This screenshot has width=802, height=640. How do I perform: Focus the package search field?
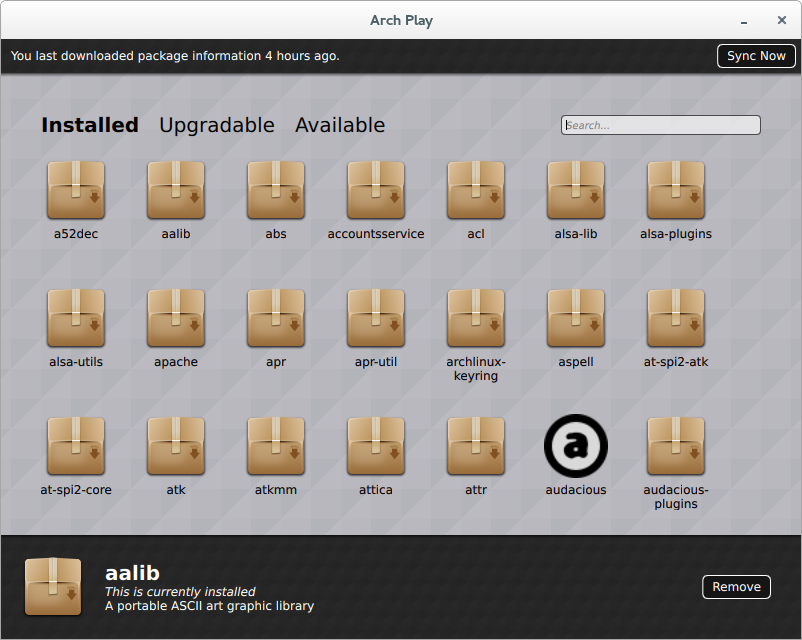click(661, 125)
